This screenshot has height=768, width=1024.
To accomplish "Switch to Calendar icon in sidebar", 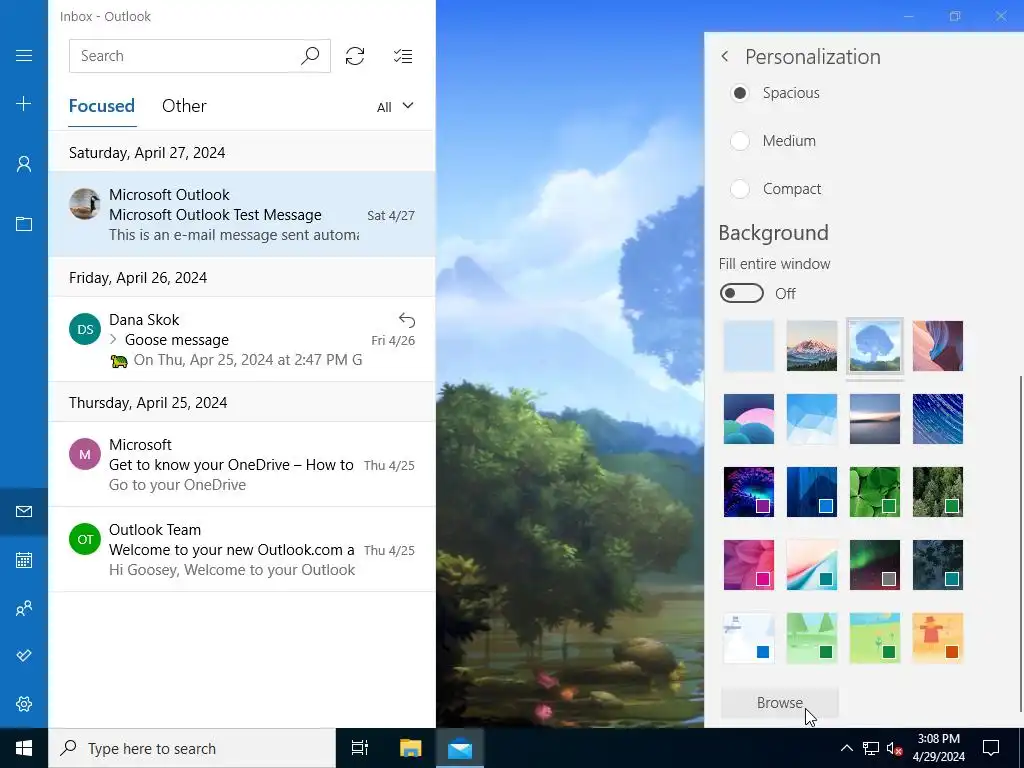I will pyautogui.click(x=24, y=560).
